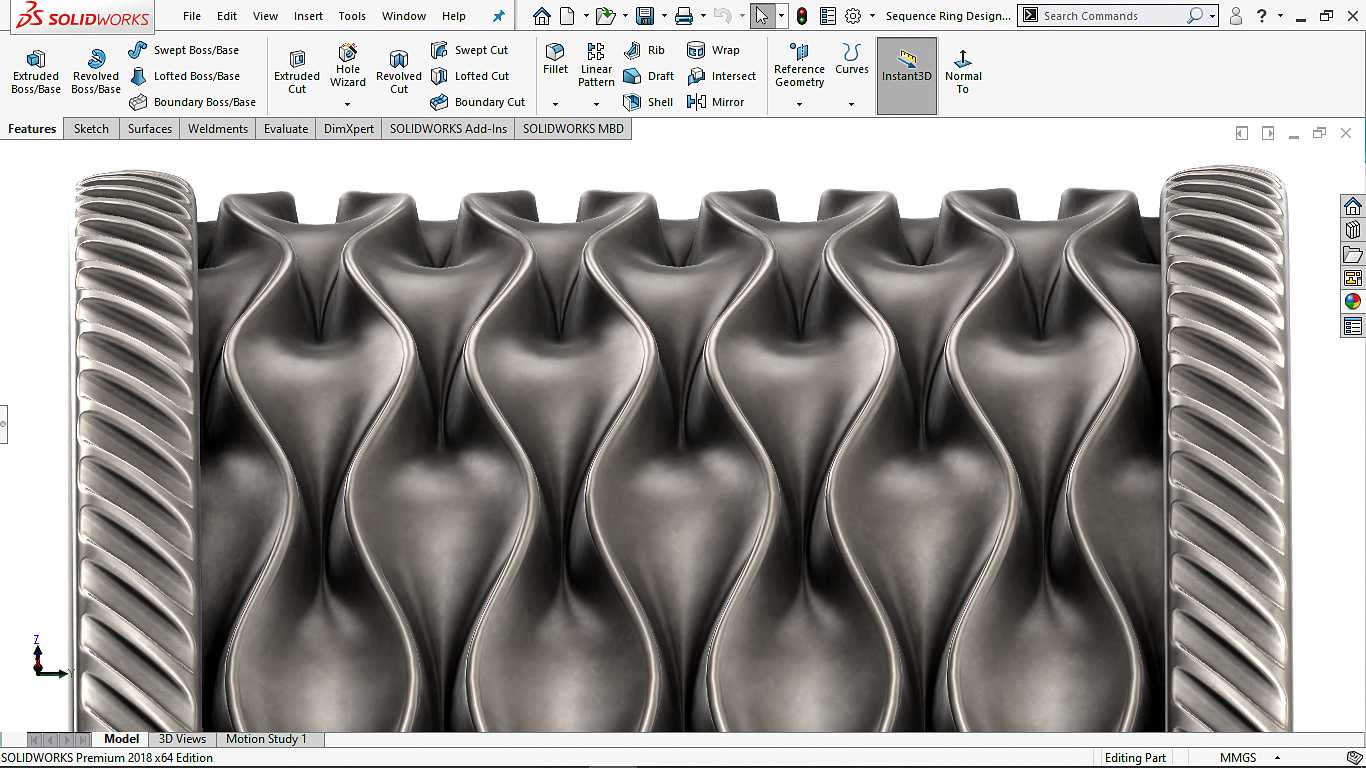This screenshot has height=768, width=1366.
Task: Open the Insert menu
Action: (308, 16)
